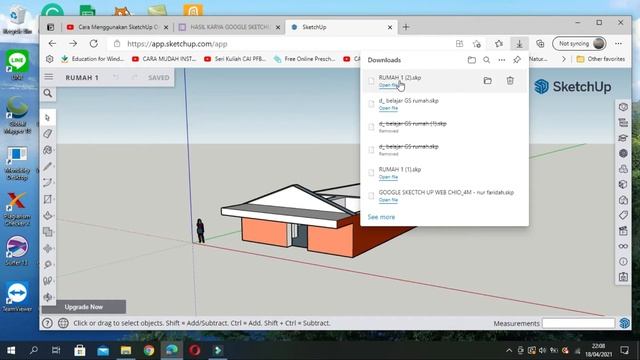Open the SketchUp hamburger menu
This screenshot has width=640, height=360.
click(49, 77)
